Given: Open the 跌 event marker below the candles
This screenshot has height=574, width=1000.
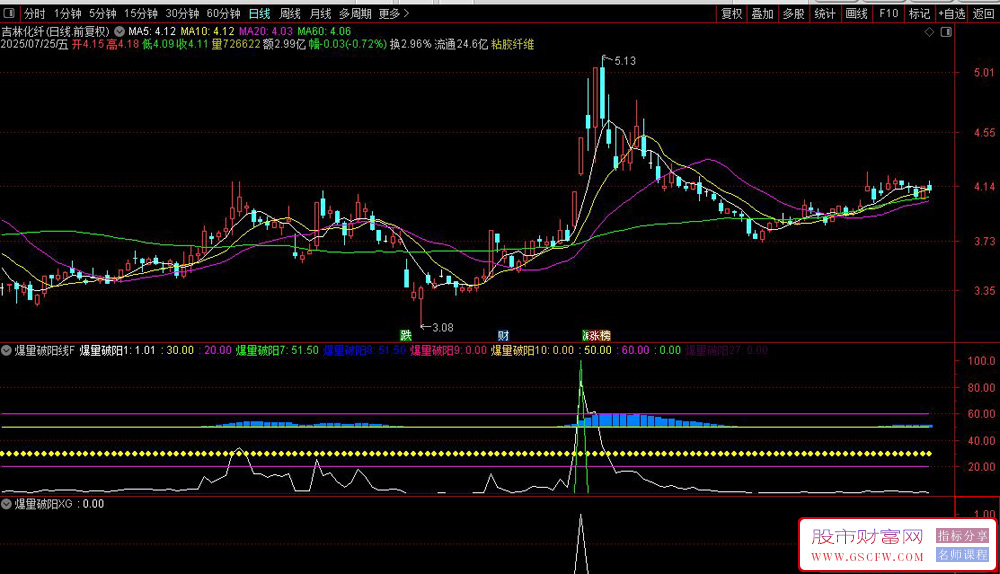Looking at the screenshot, I should point(406,335).
